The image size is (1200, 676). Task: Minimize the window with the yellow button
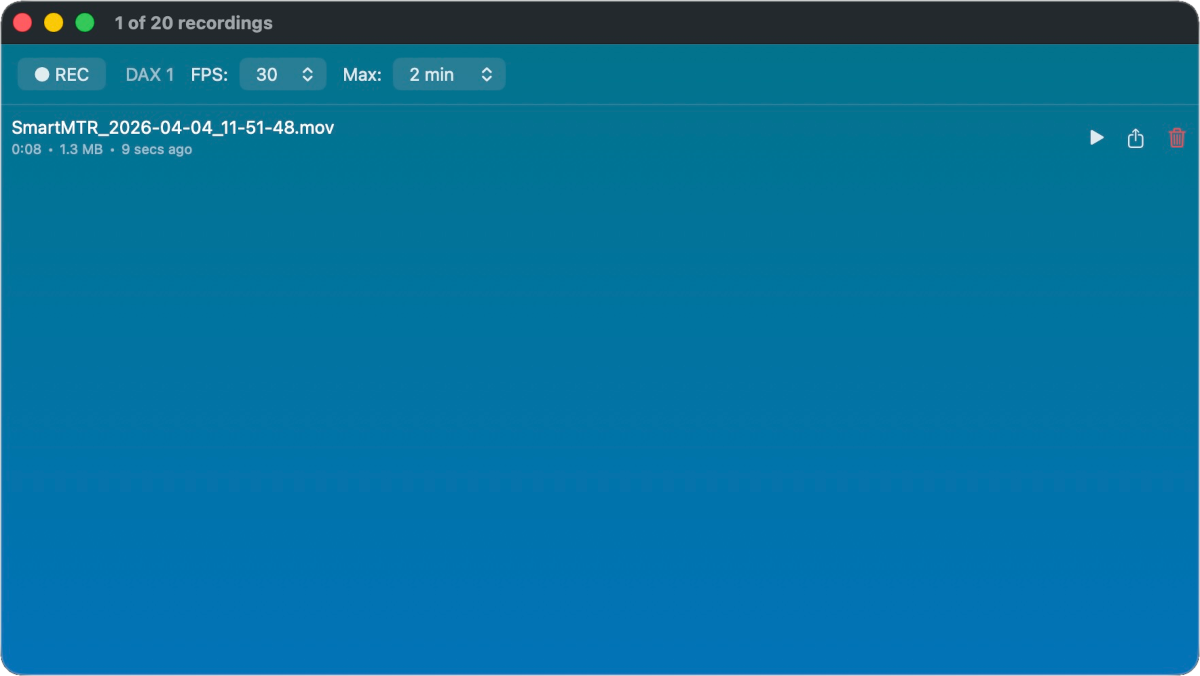coord(54,22)
